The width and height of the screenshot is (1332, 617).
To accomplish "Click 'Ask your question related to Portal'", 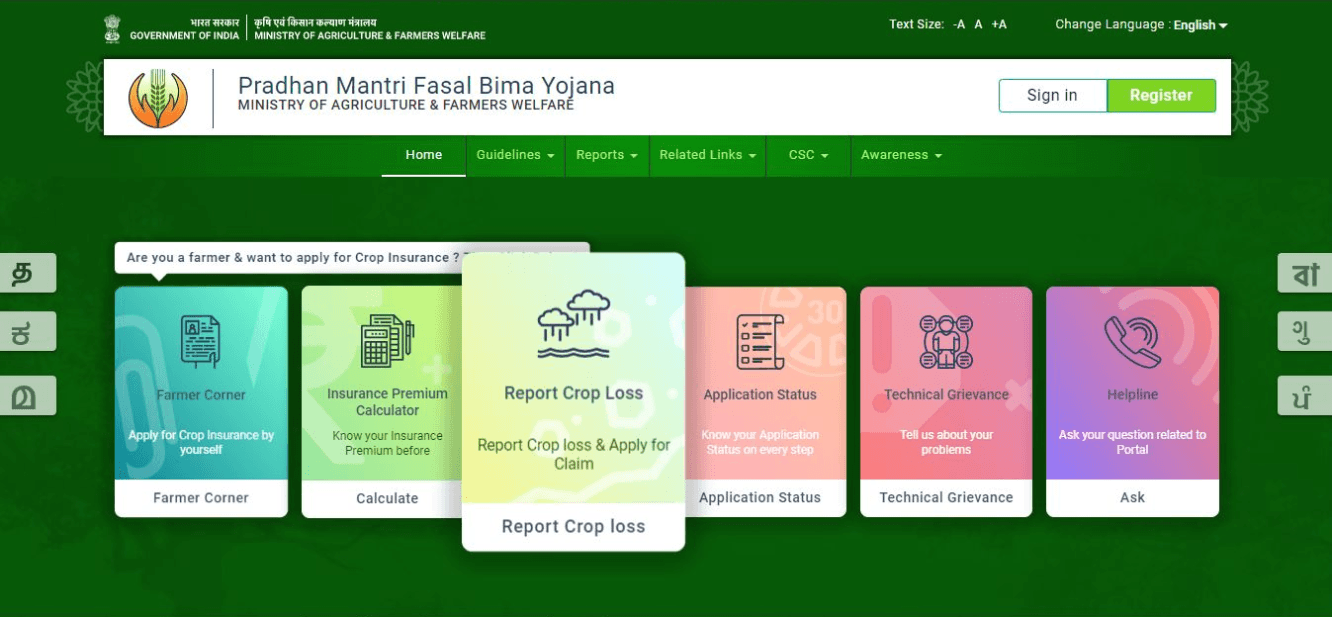I will [x=1132, y=442].
